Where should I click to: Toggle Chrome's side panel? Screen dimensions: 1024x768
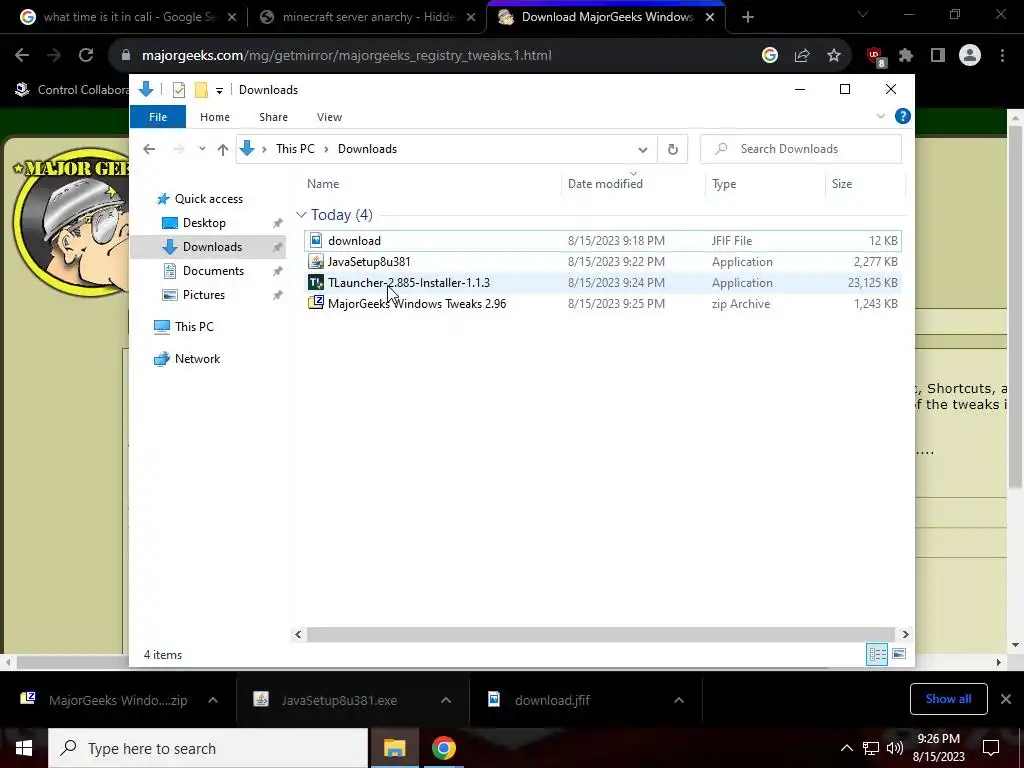[938, 56]
